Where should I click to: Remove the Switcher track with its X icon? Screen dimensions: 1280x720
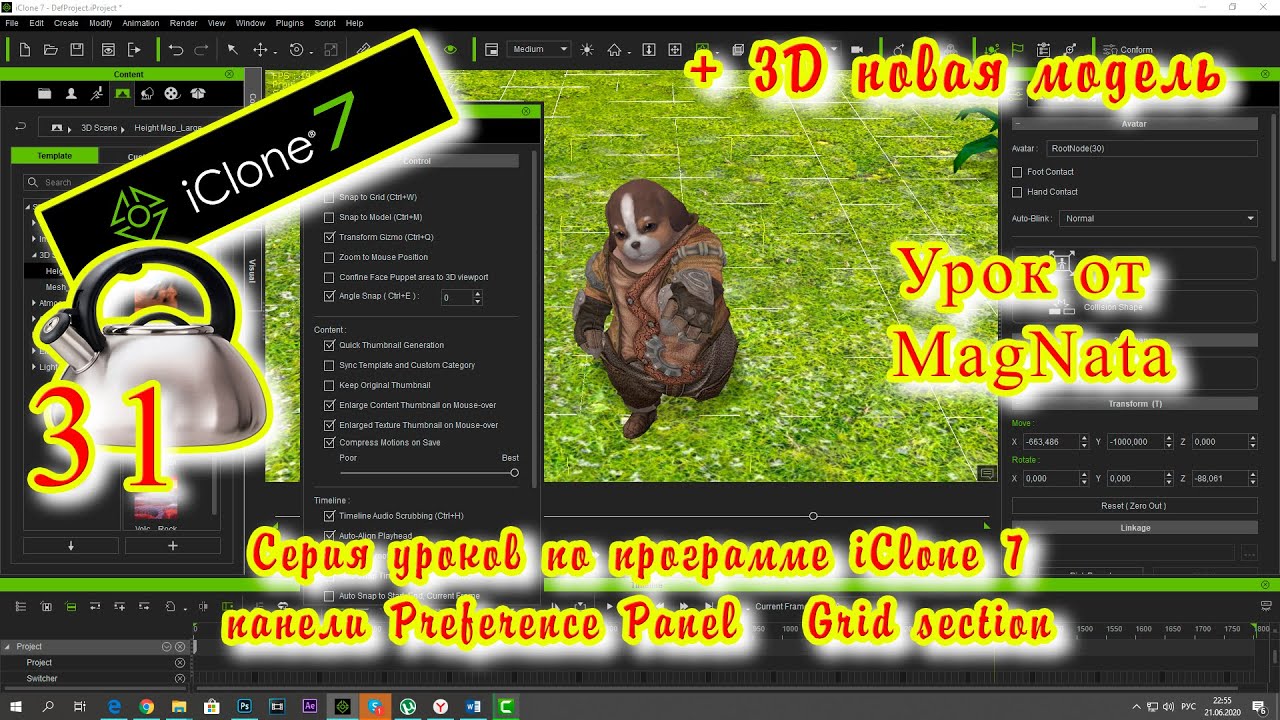pyautogui.click(x=180, y=679)
